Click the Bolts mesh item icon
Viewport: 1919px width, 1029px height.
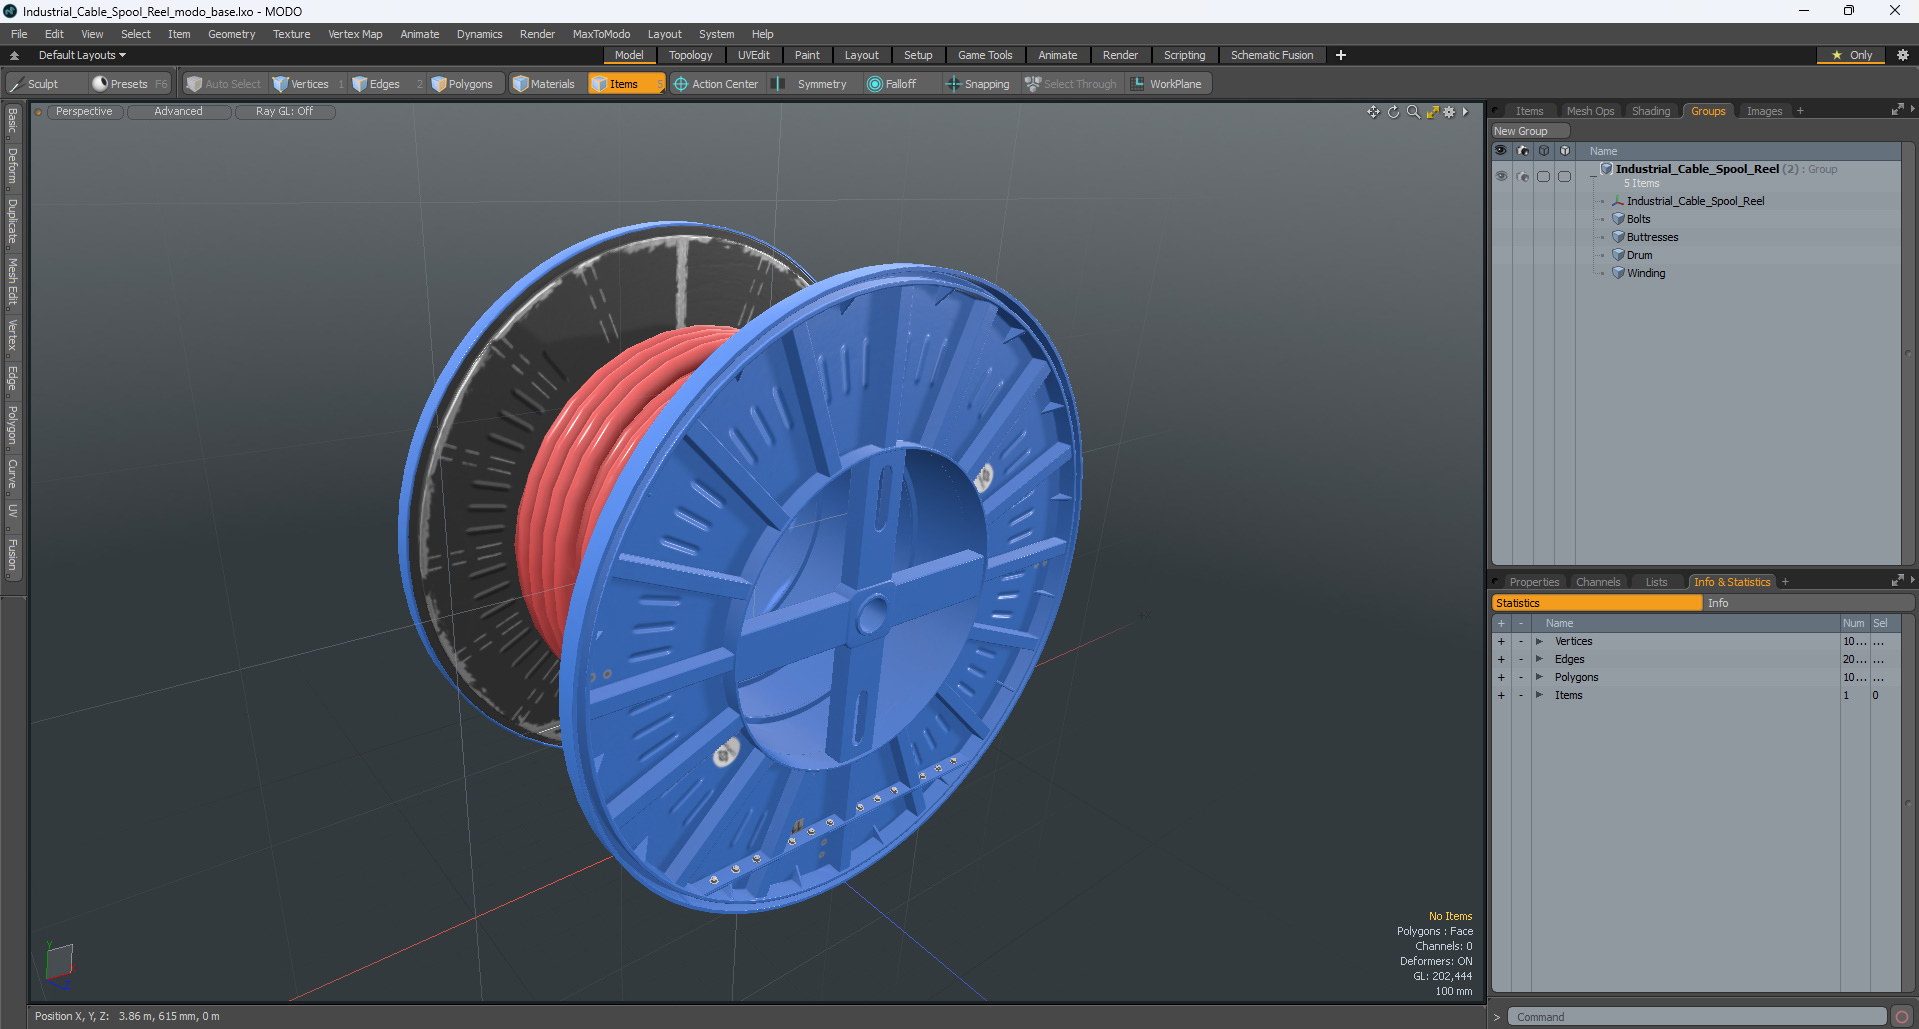(1618, 219)
